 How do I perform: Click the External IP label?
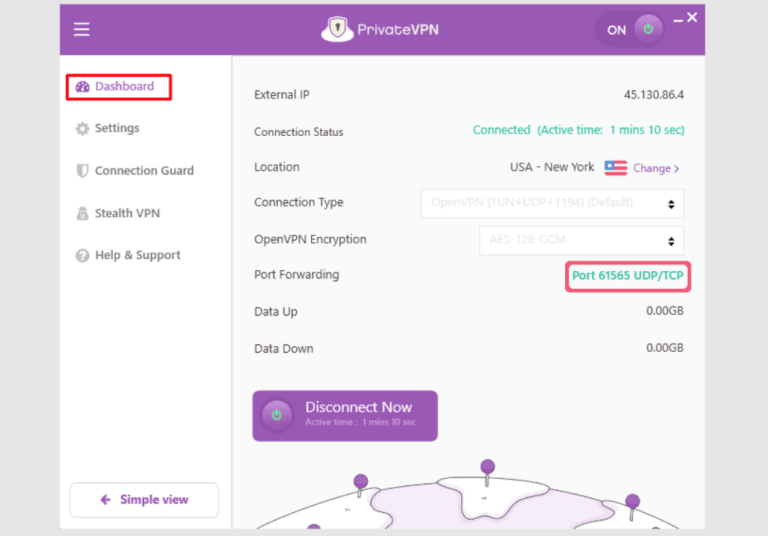coord(282,95)
